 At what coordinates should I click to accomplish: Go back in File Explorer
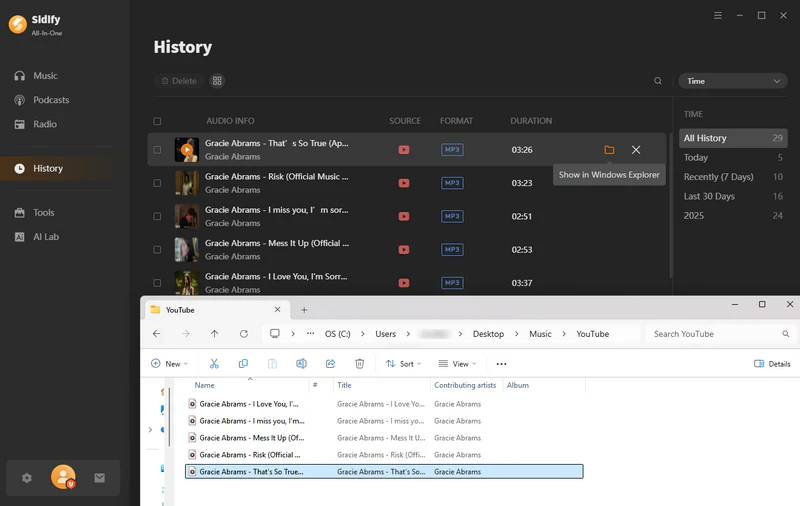coord(157,334)
